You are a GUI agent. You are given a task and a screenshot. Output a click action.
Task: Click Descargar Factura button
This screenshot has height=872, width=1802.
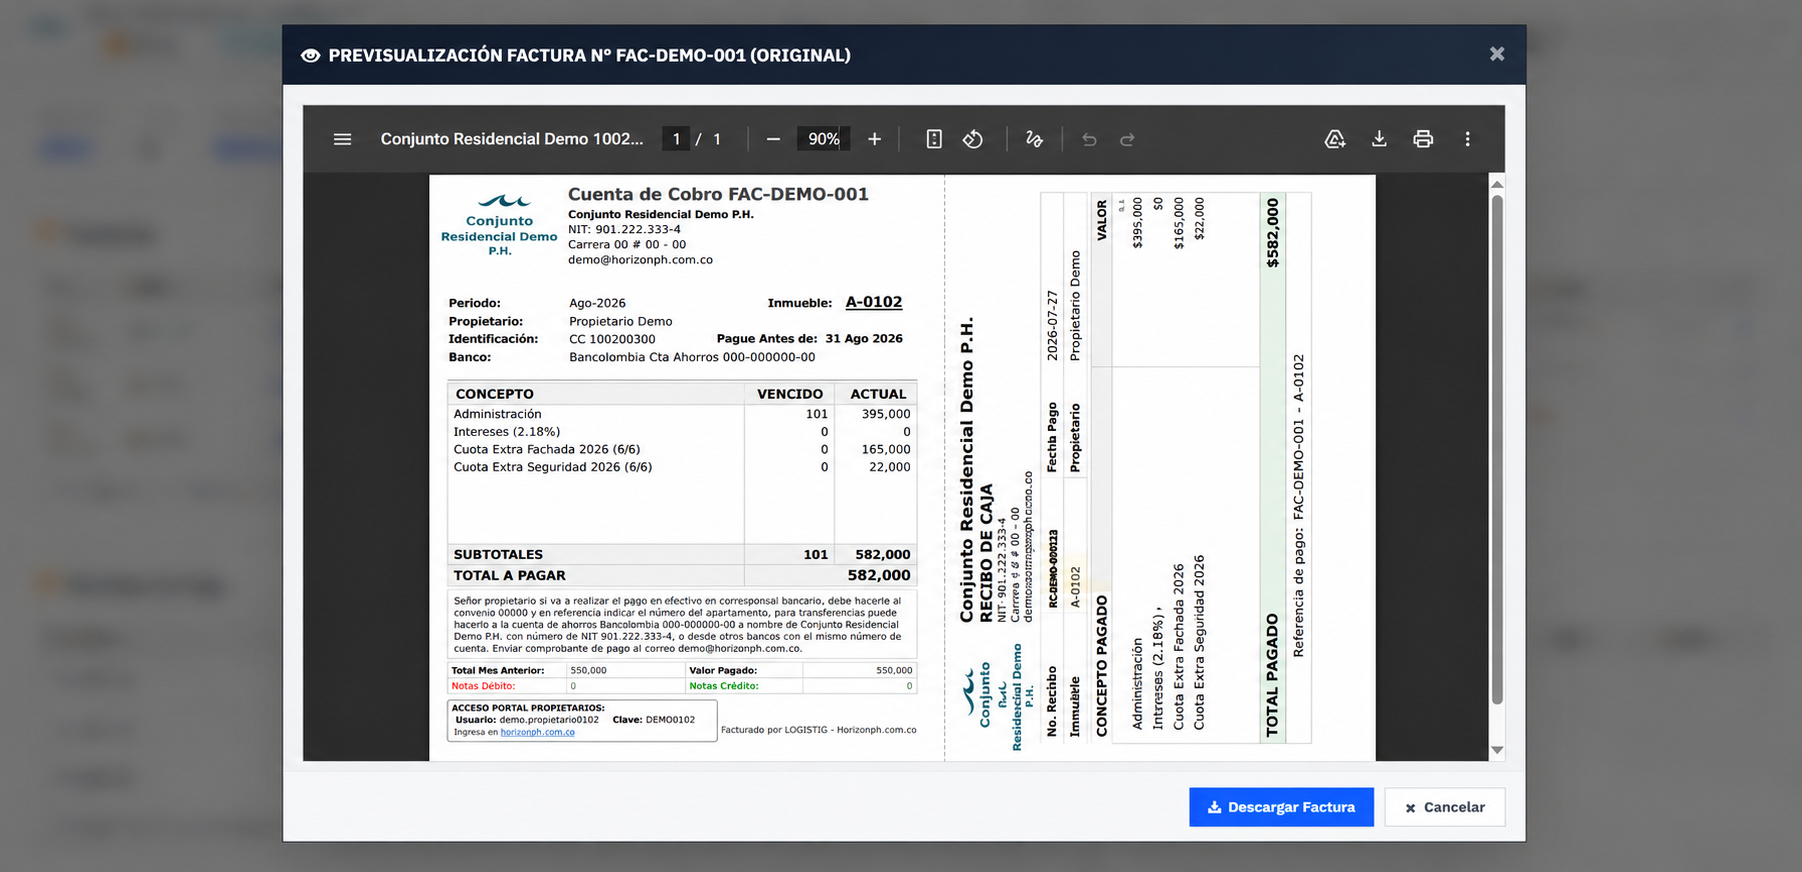click(1281, 807)
